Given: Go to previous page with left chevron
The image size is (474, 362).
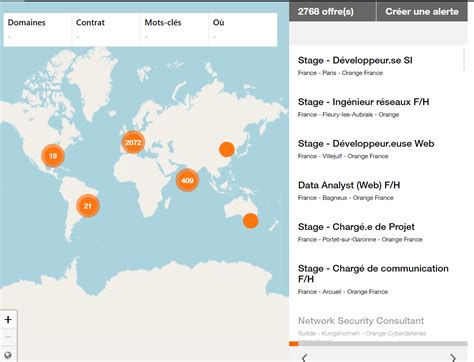Looking at the screenshot, I should click(304, 358).
